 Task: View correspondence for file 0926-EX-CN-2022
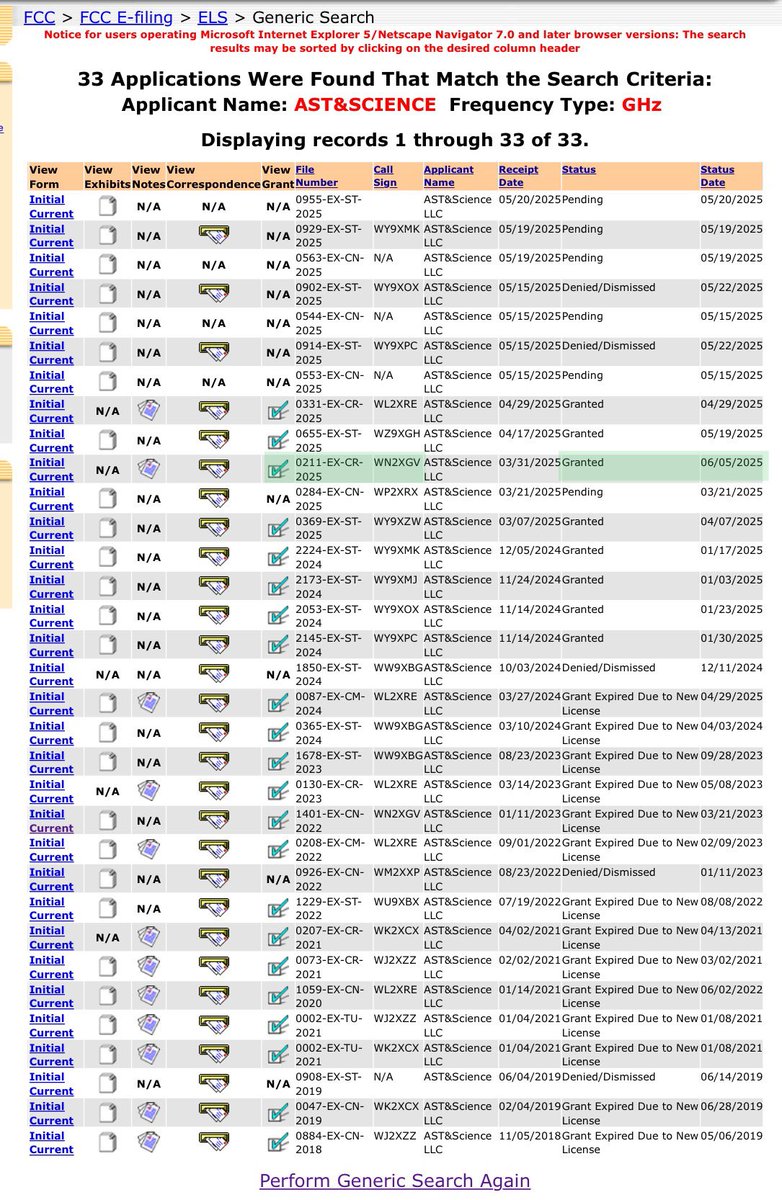(x=213, y=879)
